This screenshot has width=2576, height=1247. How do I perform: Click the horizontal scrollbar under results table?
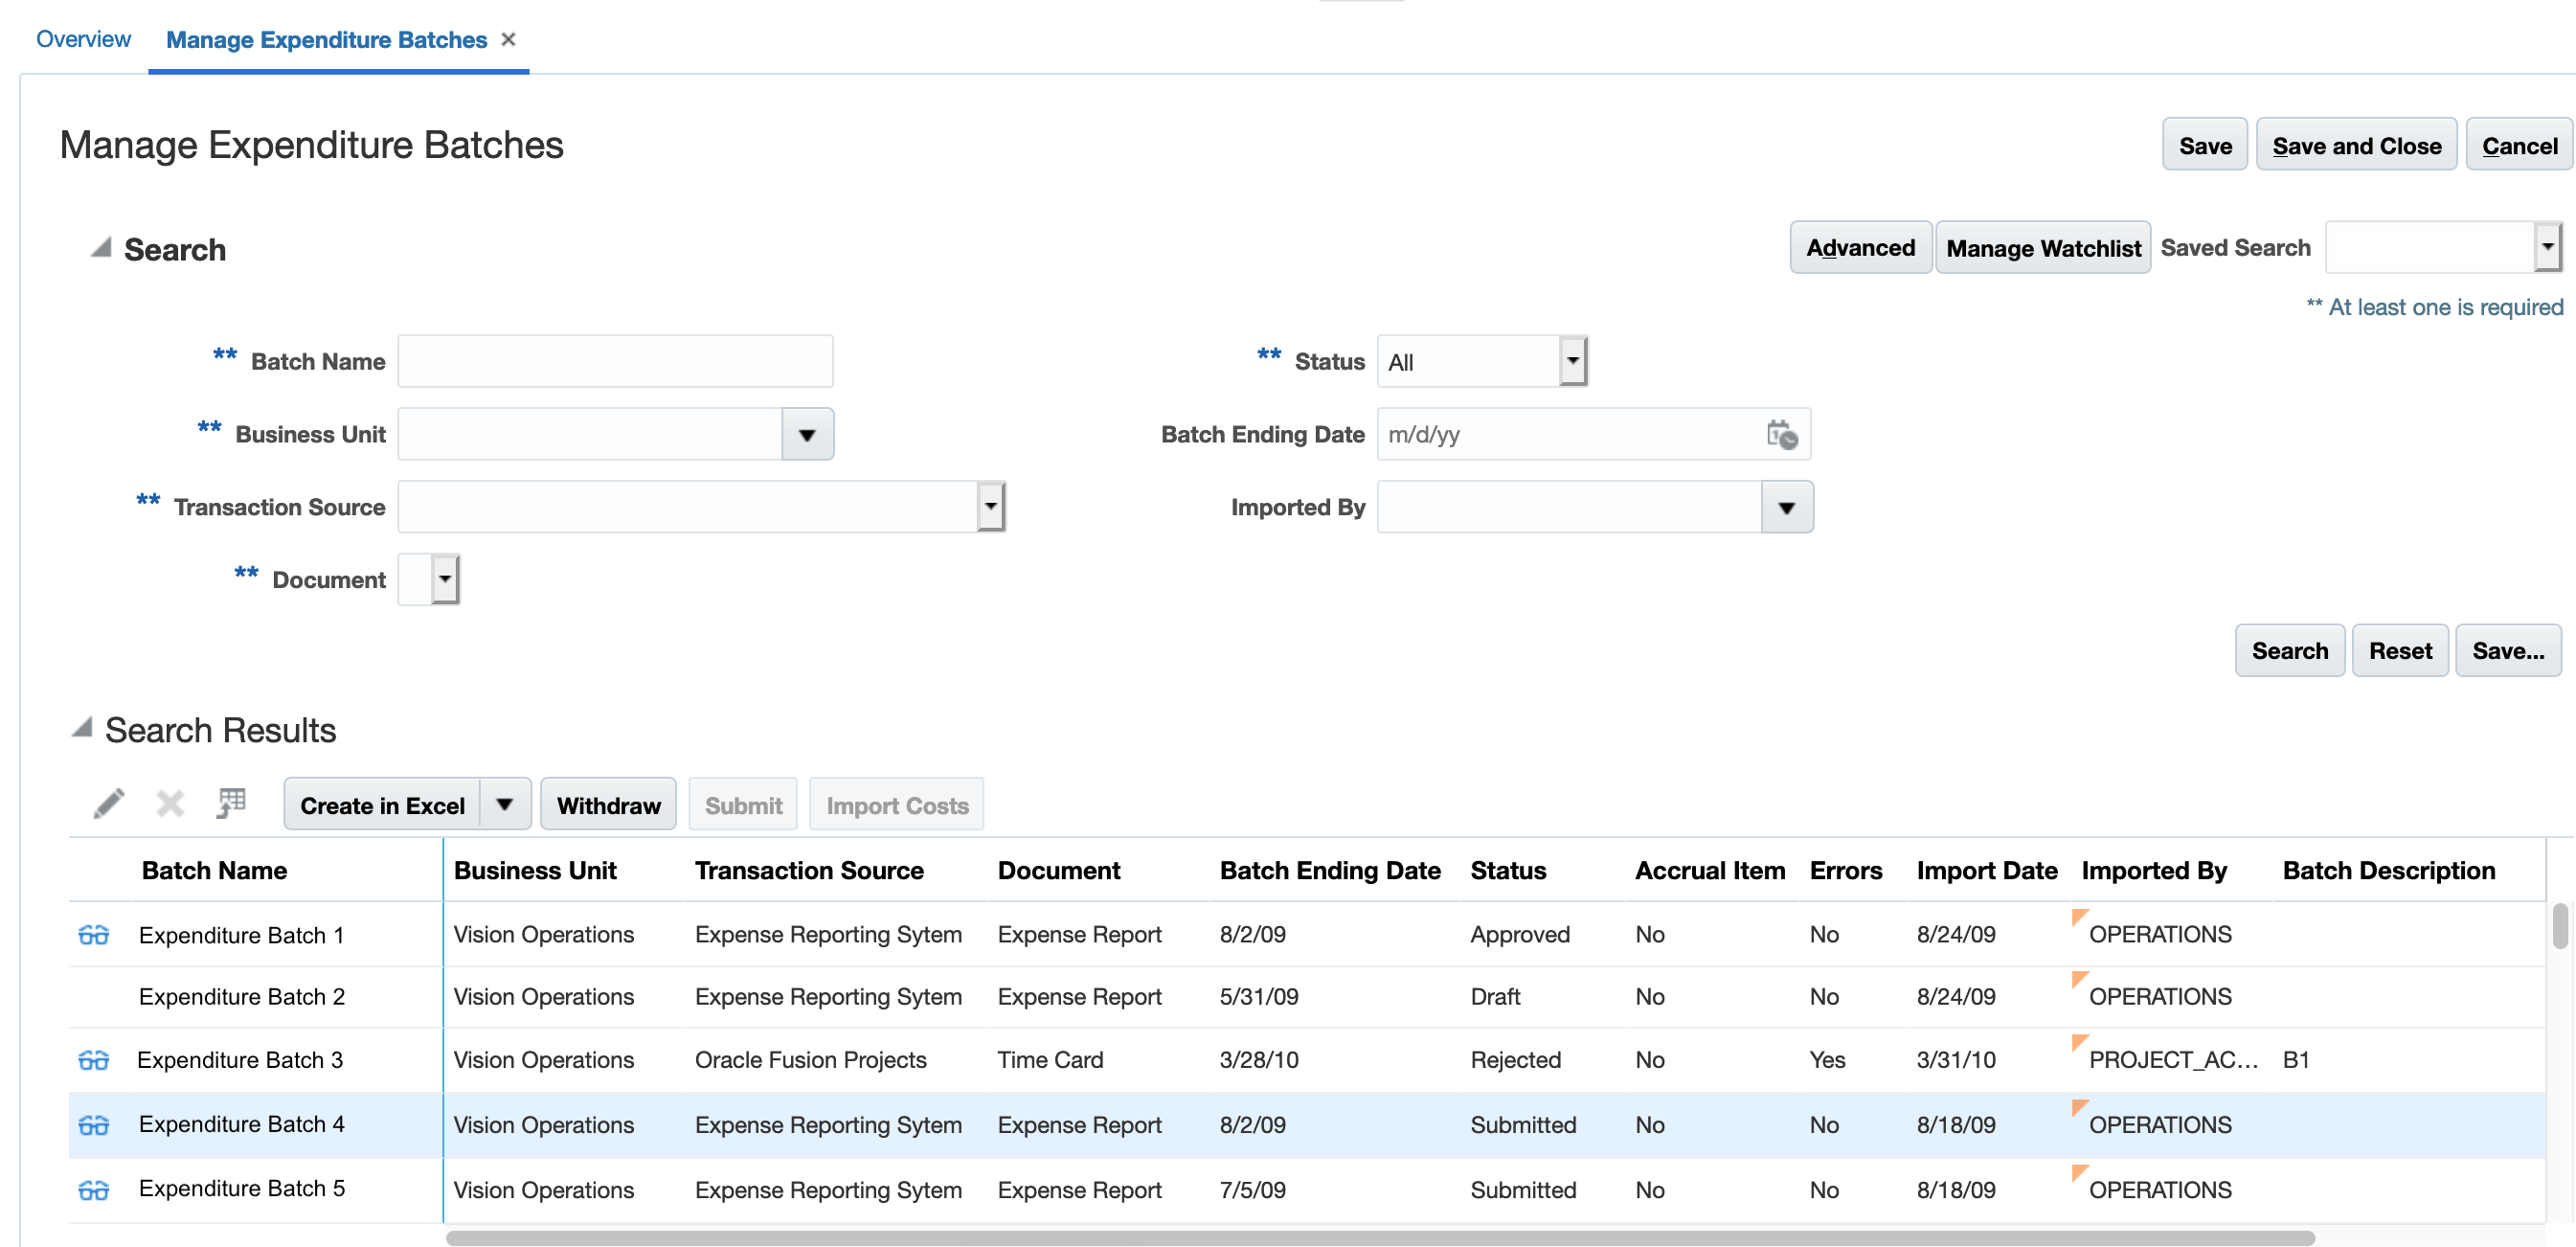click(1380, 1238)
